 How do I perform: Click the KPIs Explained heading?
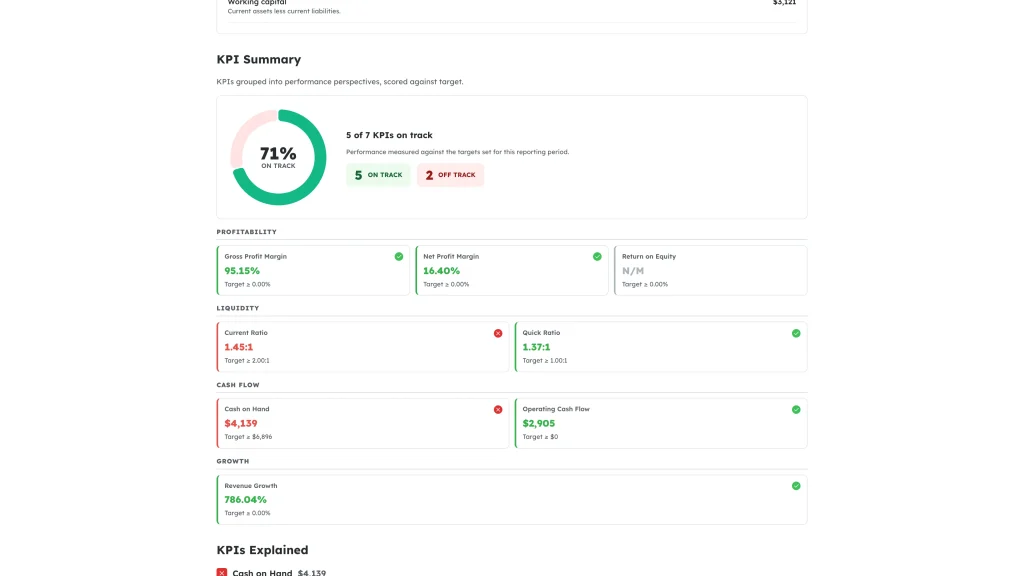(262, 550)
